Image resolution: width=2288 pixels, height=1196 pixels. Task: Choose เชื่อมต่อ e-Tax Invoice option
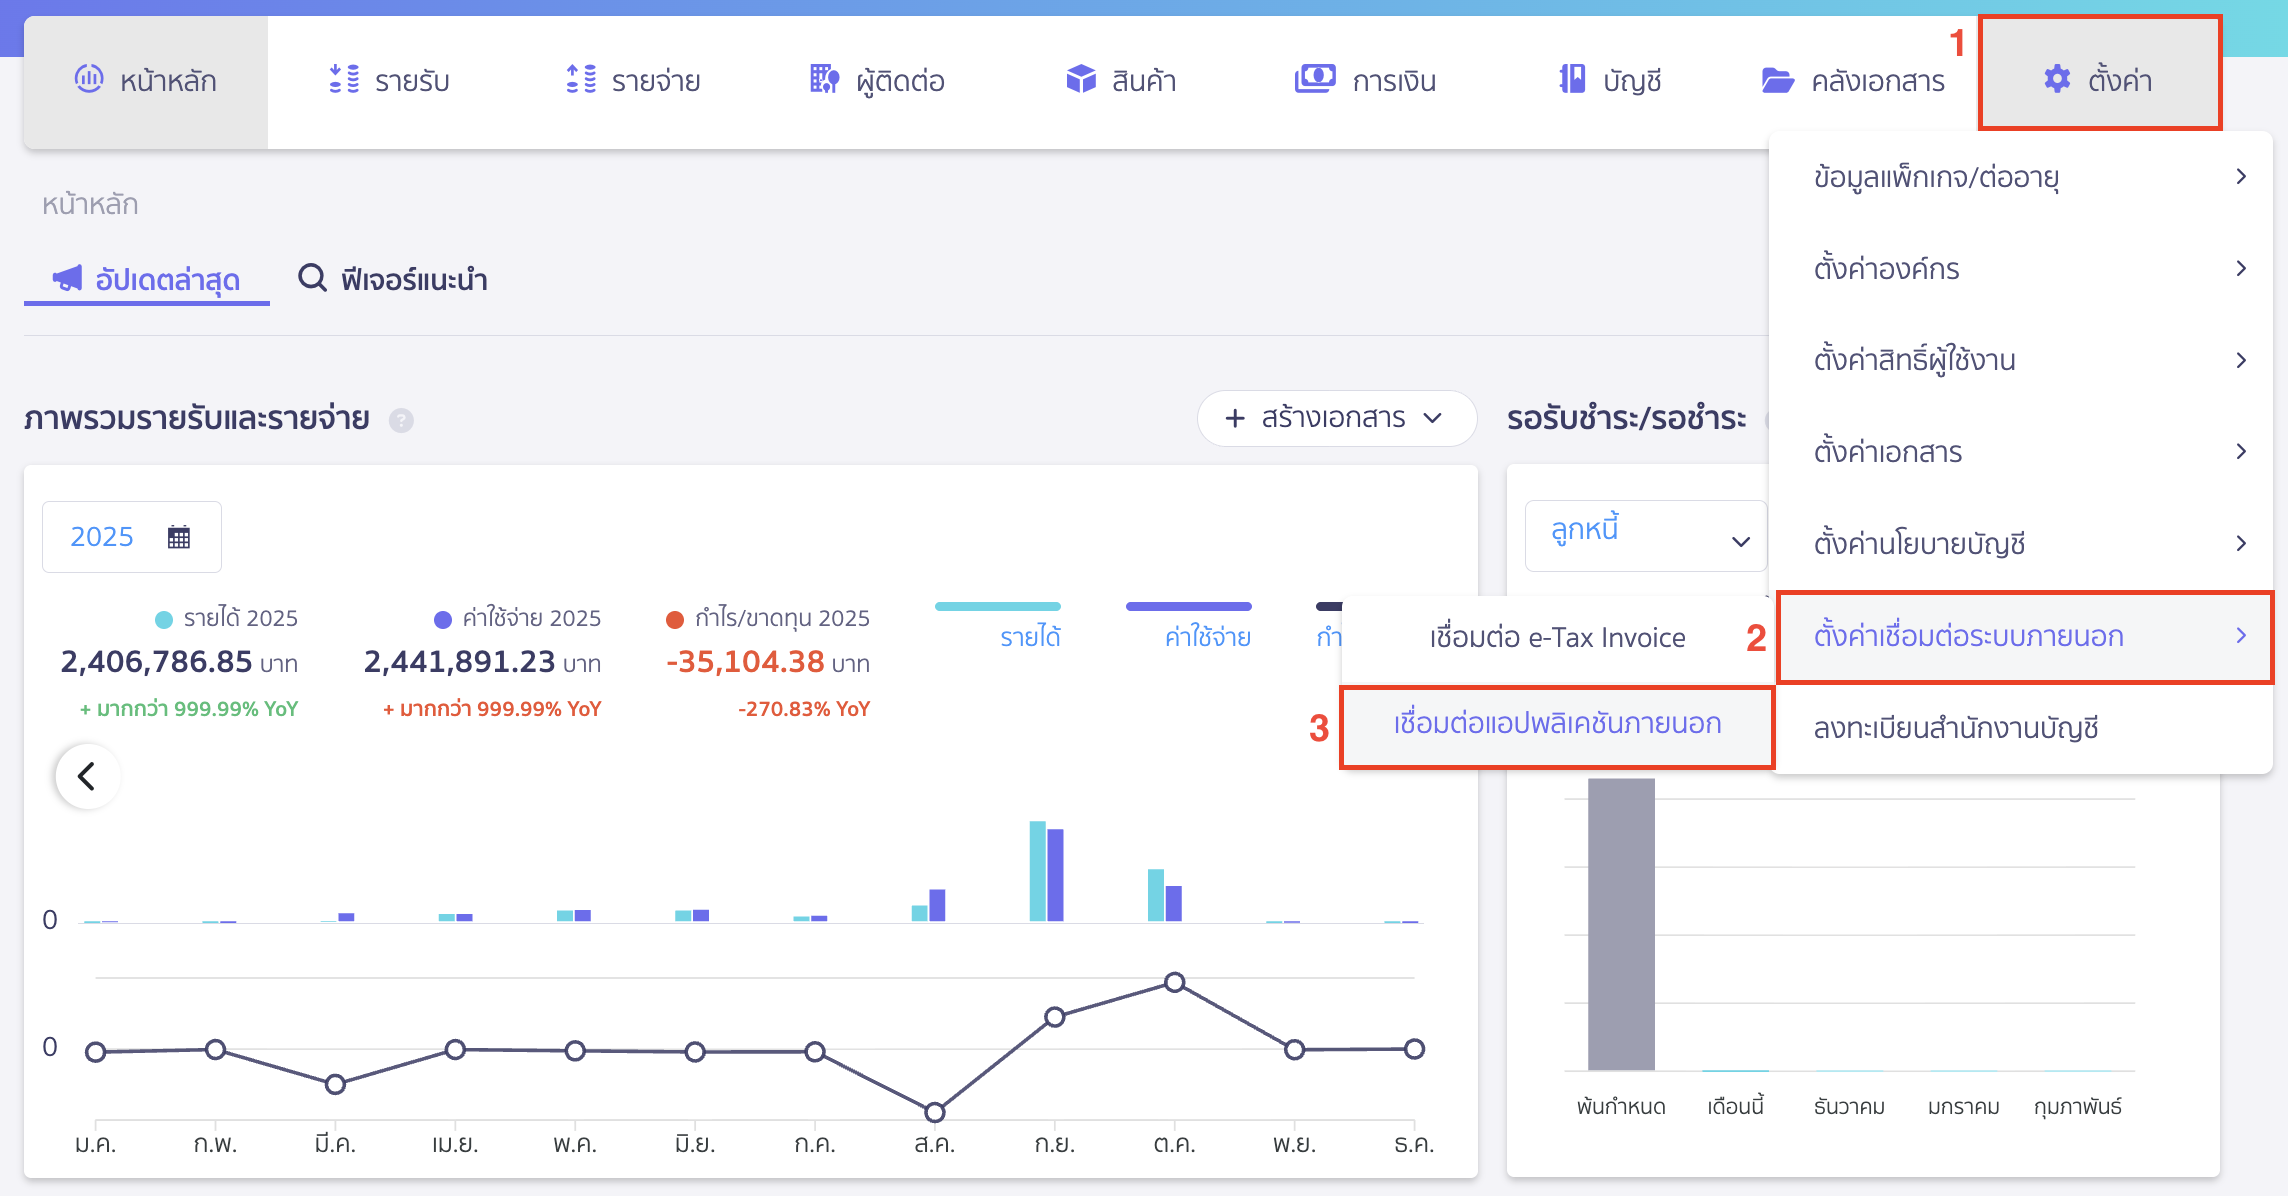point(1557,637)
